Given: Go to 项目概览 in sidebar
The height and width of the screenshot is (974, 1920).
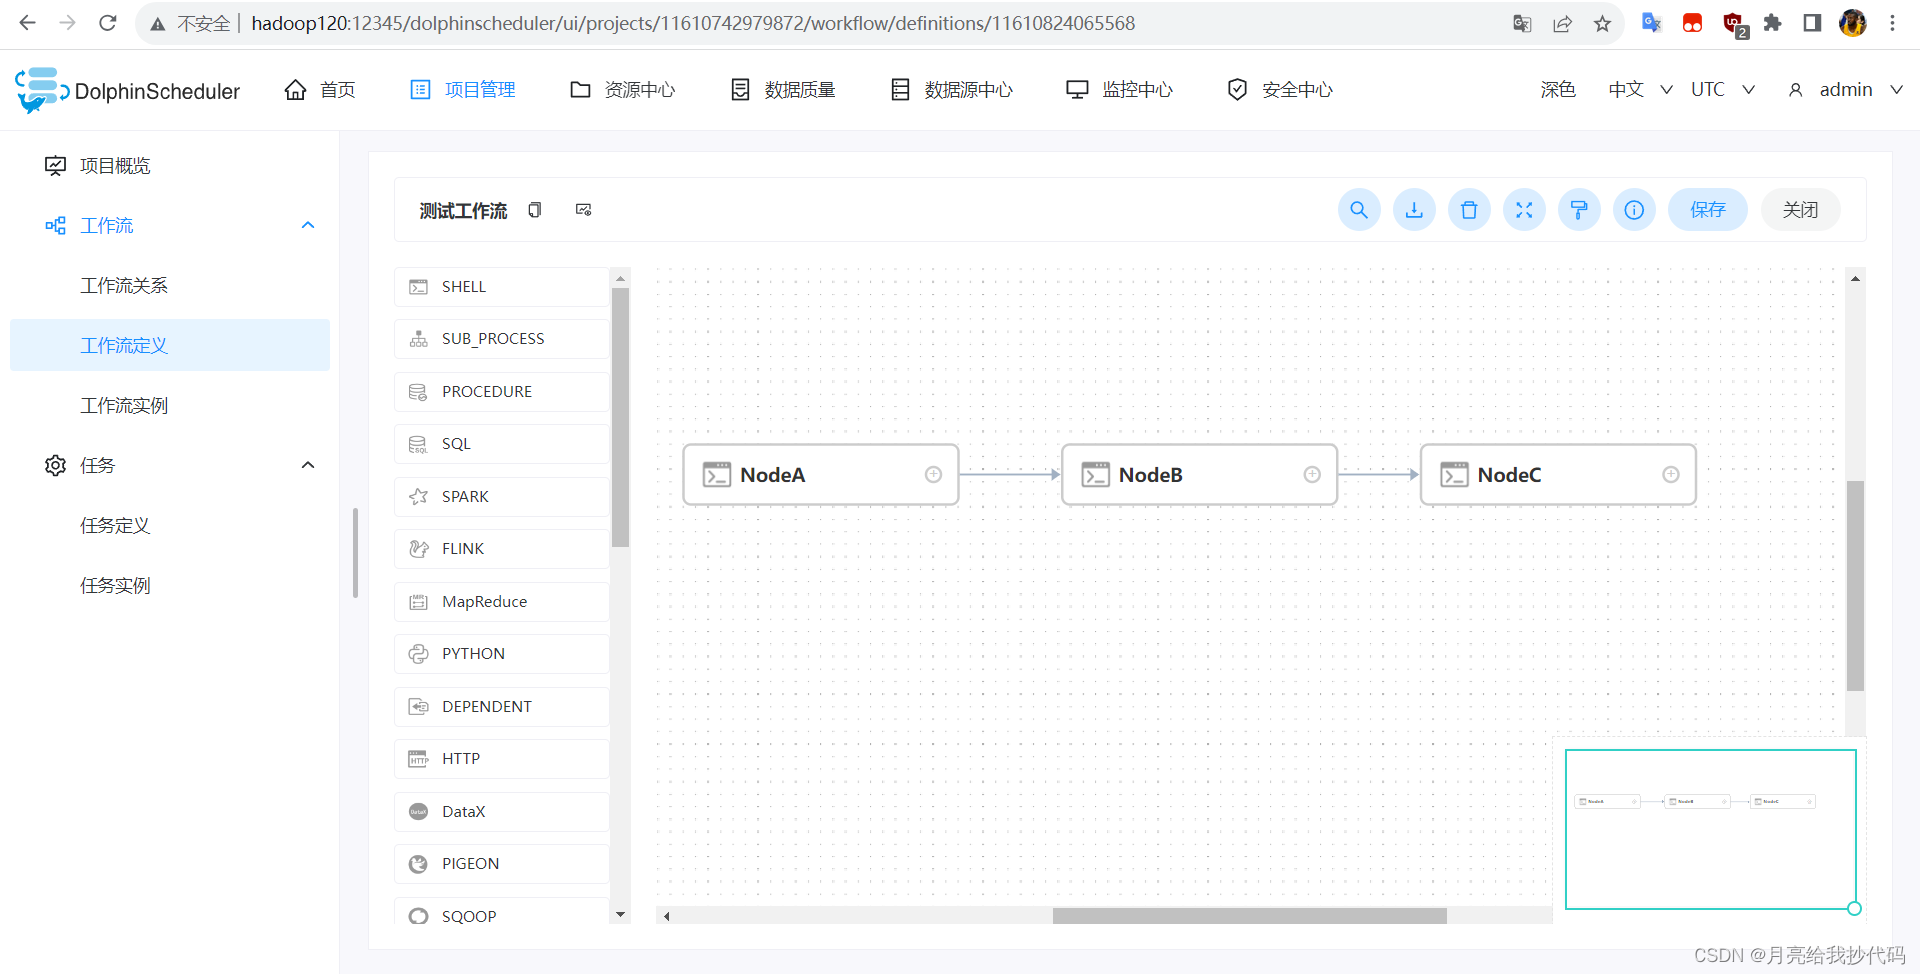Looking at the screenshot, I should point(170,166).
